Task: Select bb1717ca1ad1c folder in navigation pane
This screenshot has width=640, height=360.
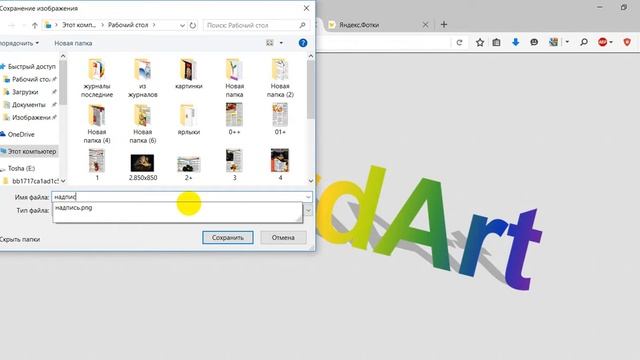Action: pyautogui.click(x=35, y=181)
